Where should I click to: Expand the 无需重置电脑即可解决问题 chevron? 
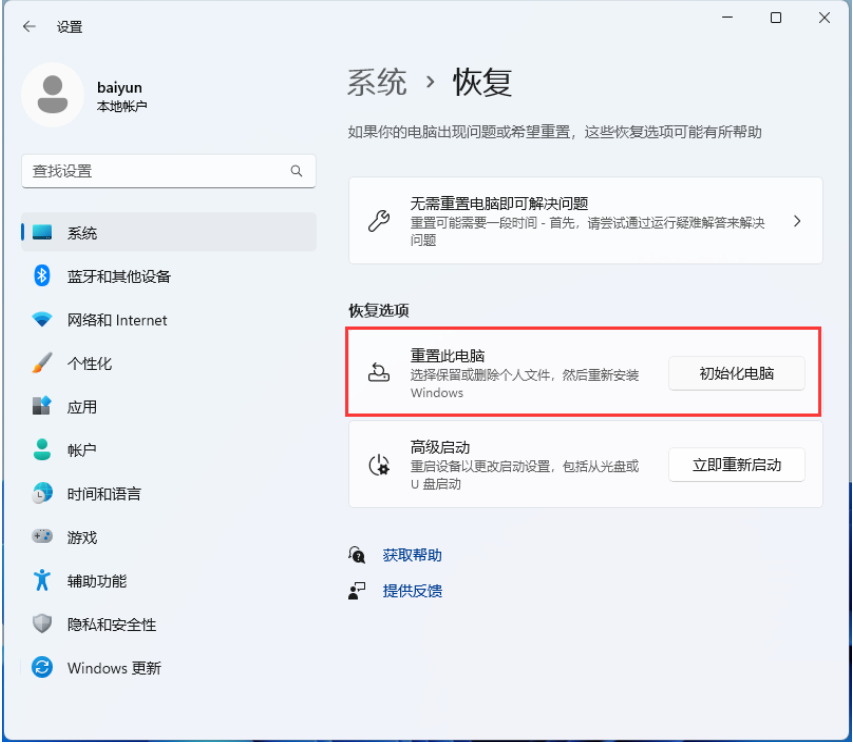coord(797,221)
